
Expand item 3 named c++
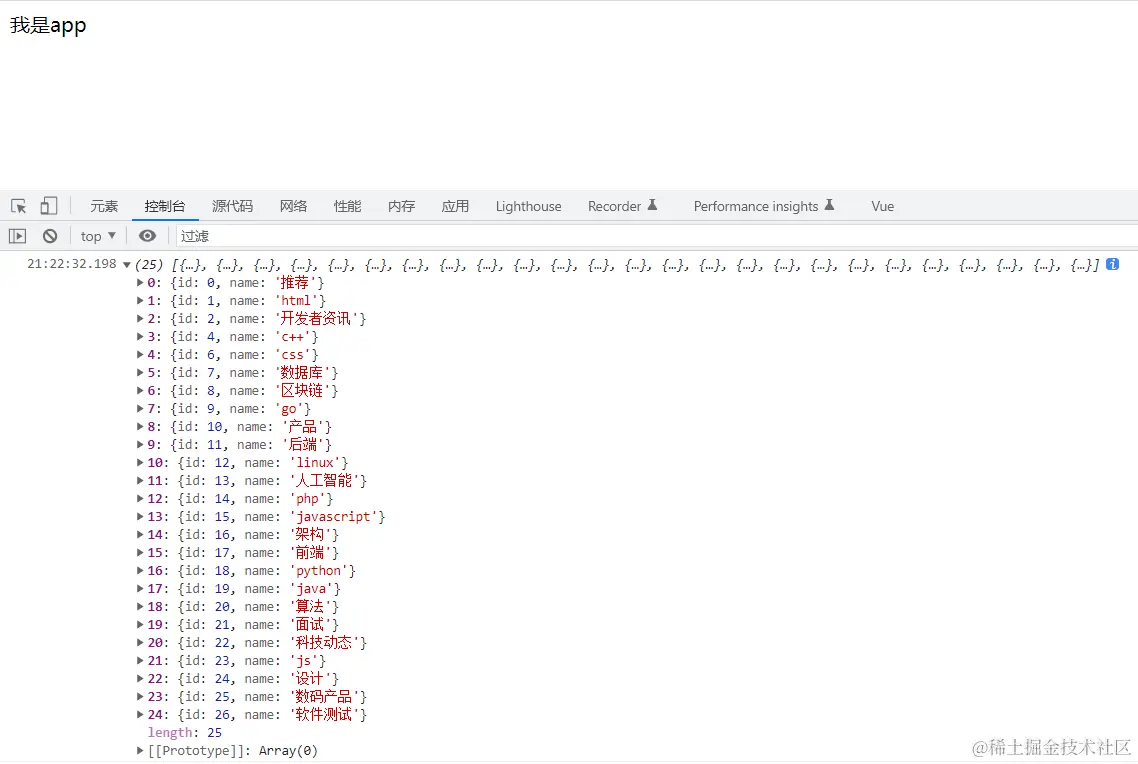[140, 337]
